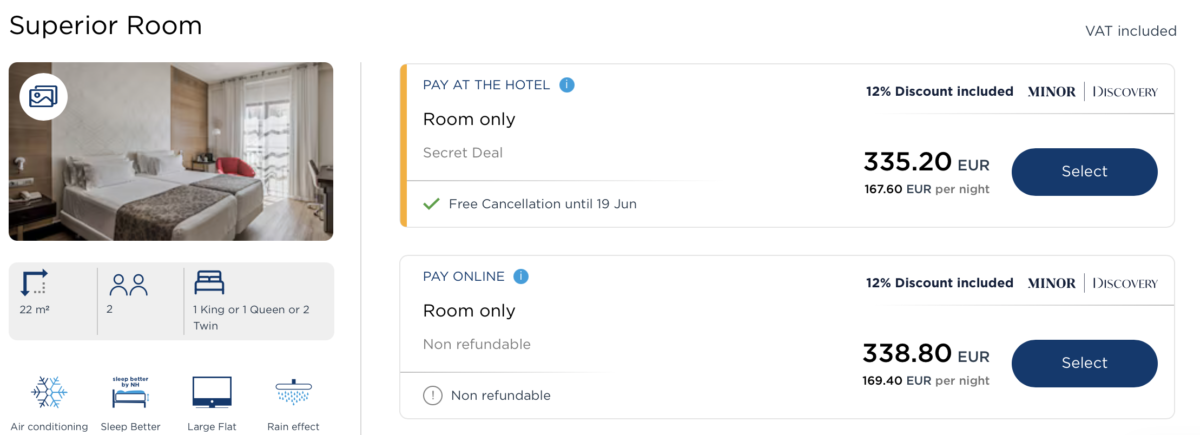Click the room size 22 m² icon

(x=34, y=283)
